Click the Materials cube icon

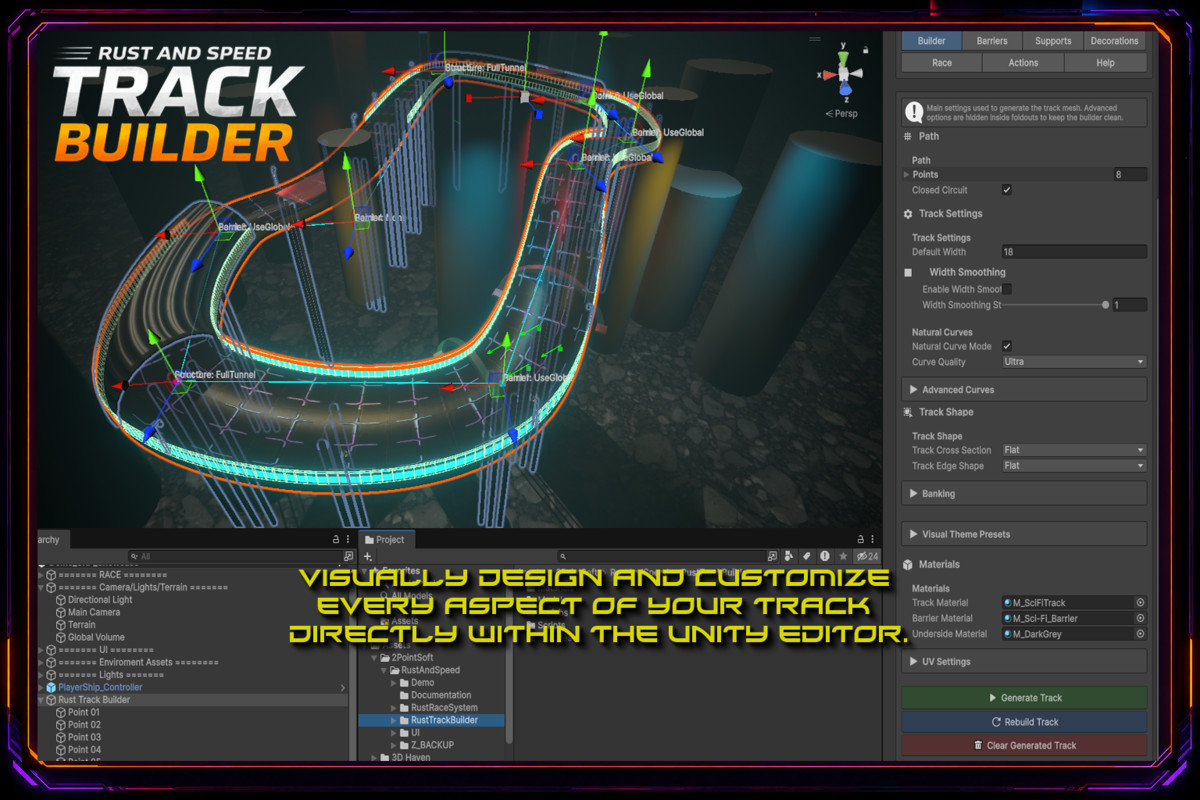pyautogui.click(x=908, y=564)
